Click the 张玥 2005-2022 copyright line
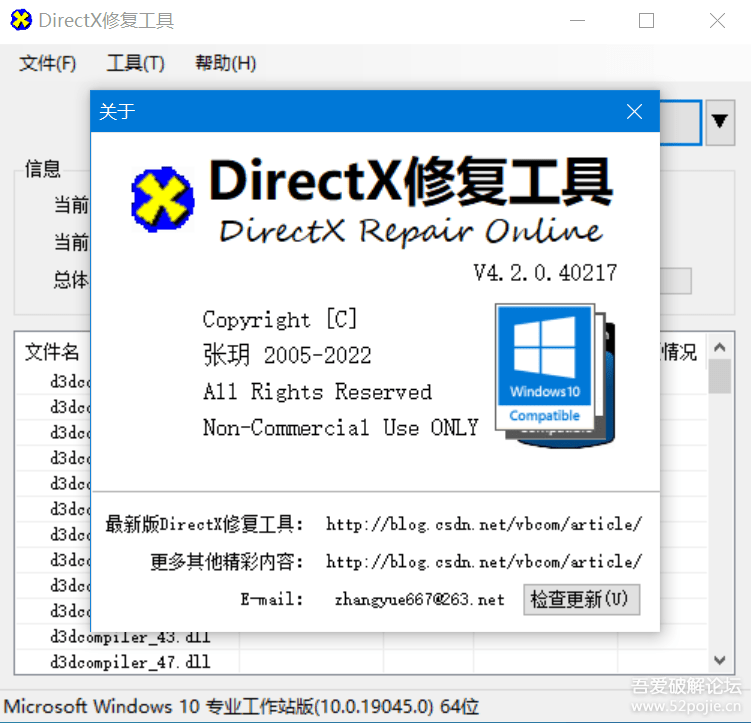751x723 pixels. (x=287, y=355)
